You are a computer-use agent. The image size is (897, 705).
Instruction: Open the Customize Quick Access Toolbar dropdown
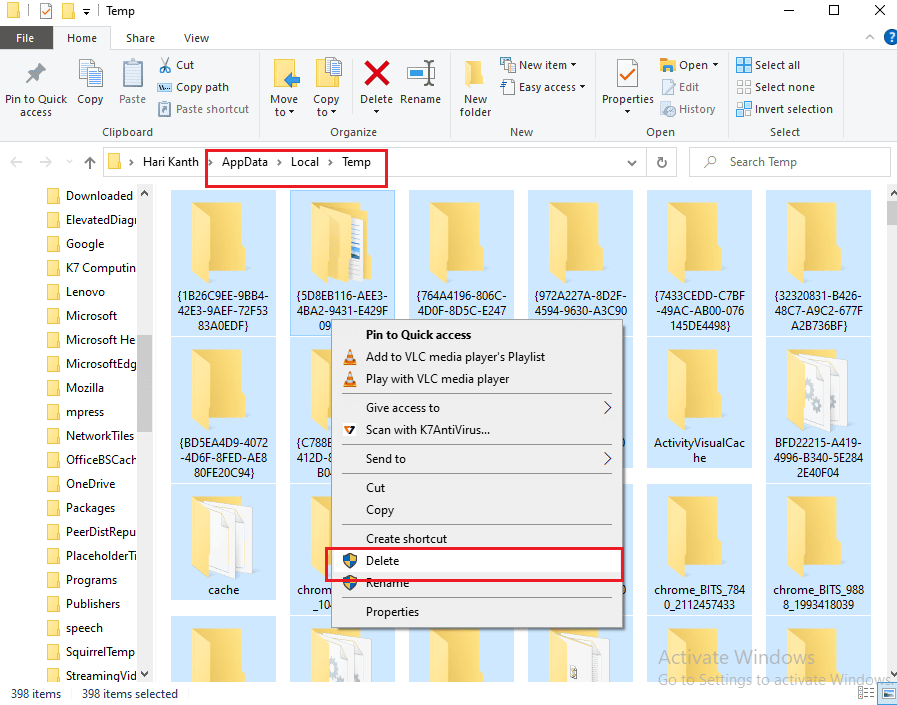(x=86, y=11)
